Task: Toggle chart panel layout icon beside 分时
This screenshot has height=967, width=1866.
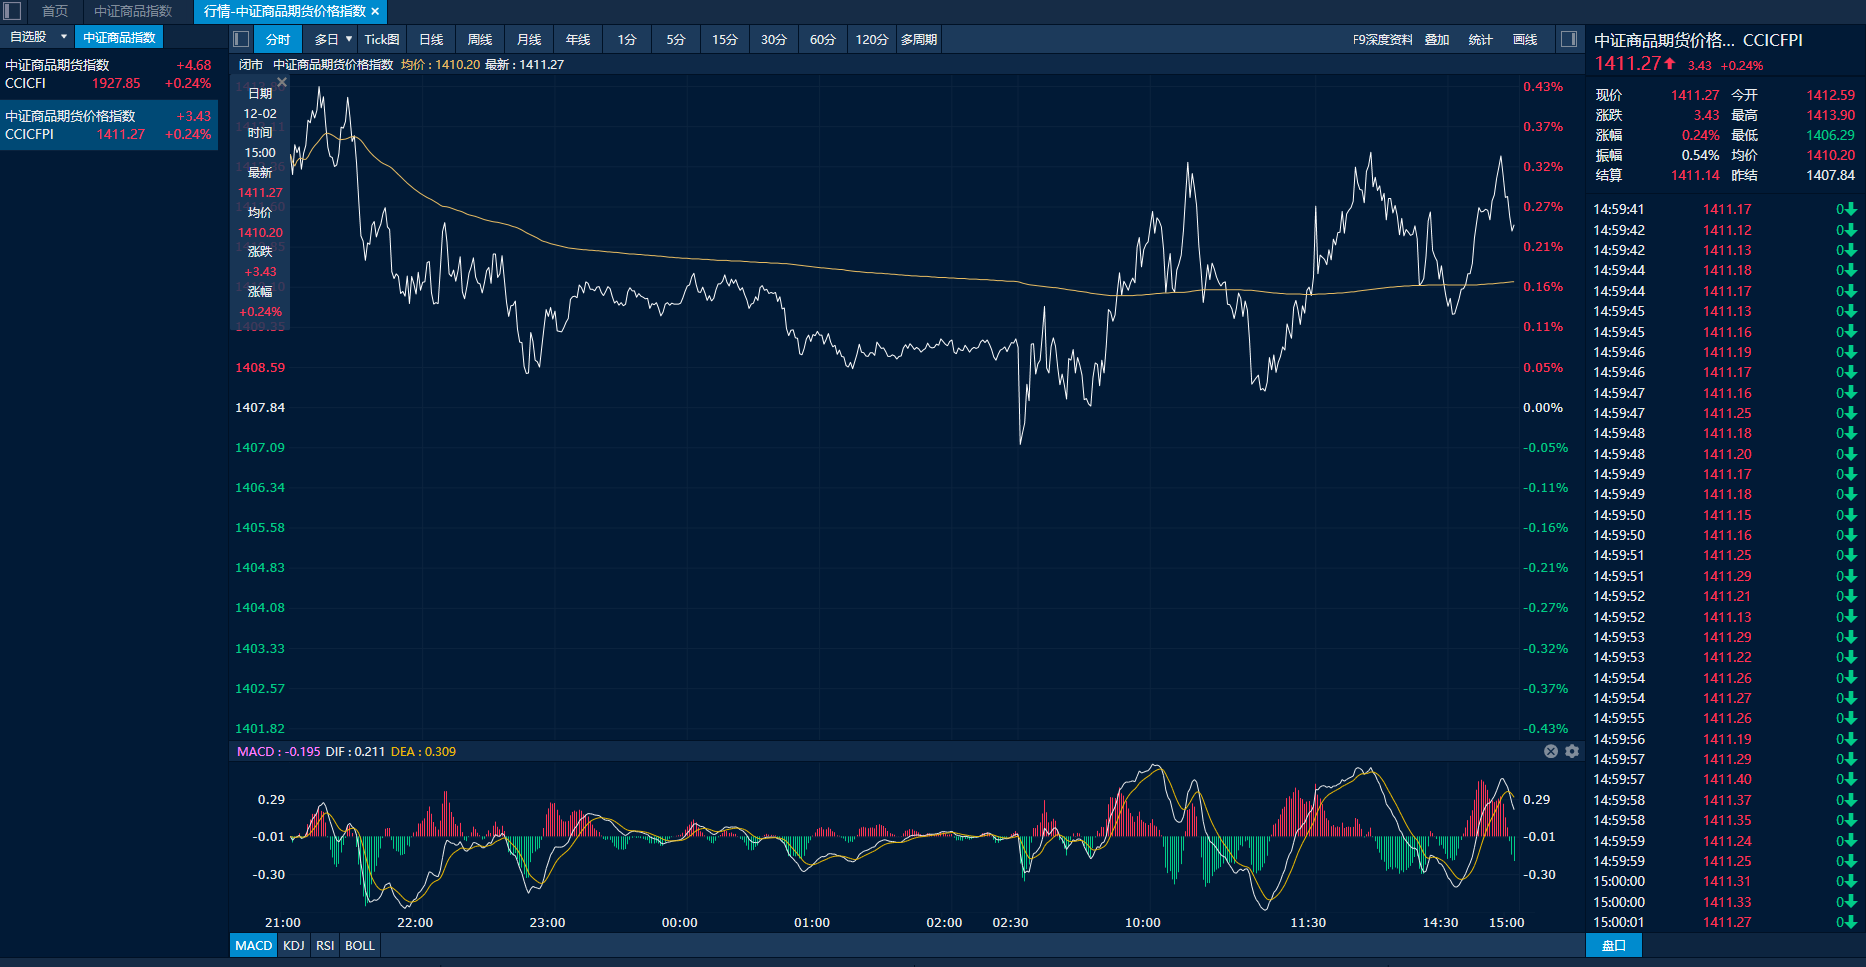Action: pos(241,39)
